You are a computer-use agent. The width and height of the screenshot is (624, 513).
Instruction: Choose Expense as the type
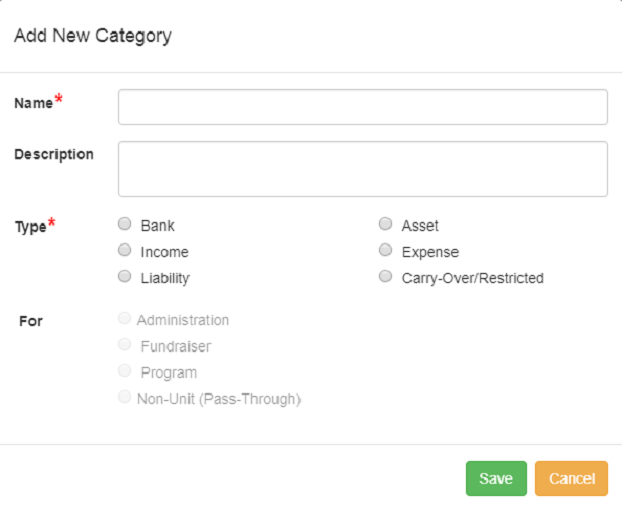(385, 250)
